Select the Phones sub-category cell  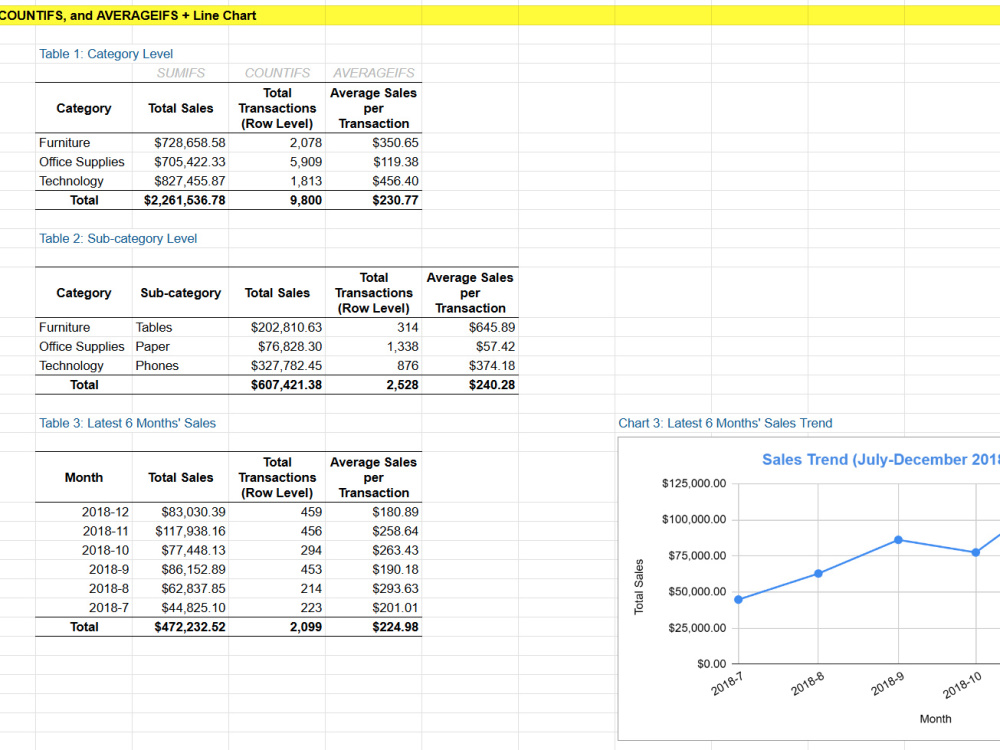[x=157, y=365]
